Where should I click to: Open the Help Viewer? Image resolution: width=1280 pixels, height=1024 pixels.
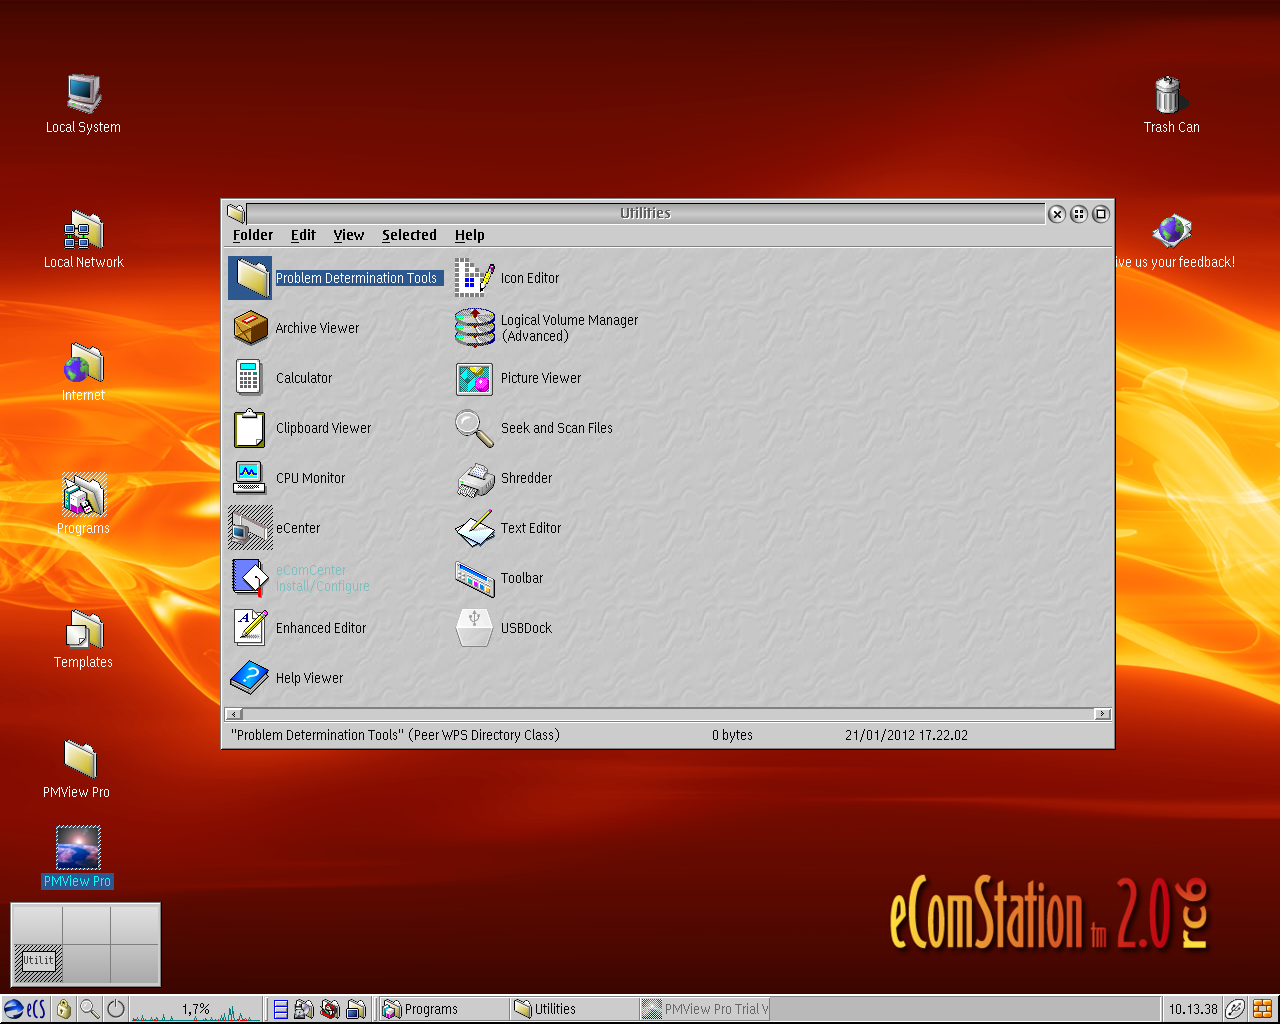point(250,678)
